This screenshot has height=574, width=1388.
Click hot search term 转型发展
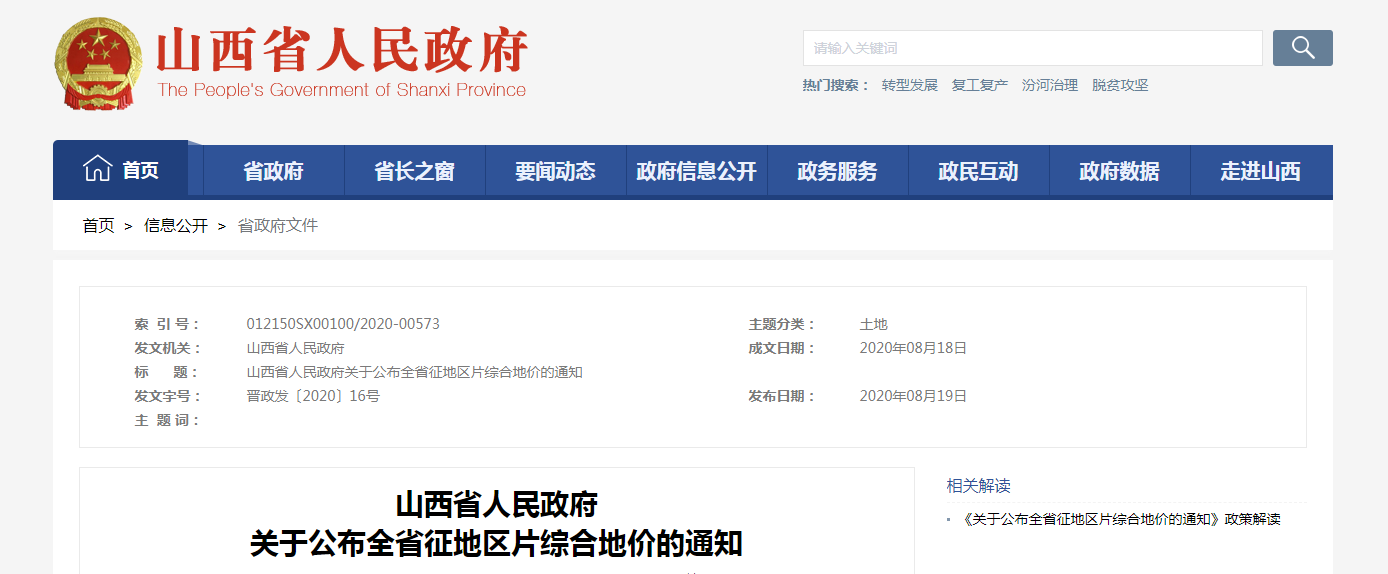pyautogui.click(x=909, y=86)
